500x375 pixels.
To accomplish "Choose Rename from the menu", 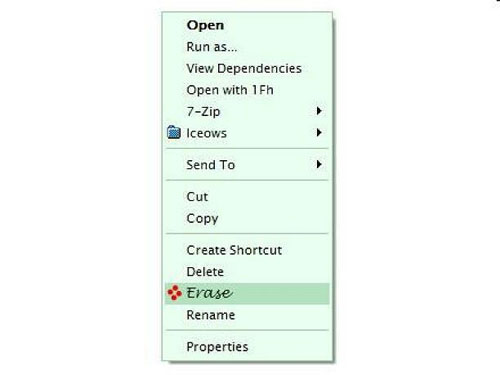I will pos(247,315).
